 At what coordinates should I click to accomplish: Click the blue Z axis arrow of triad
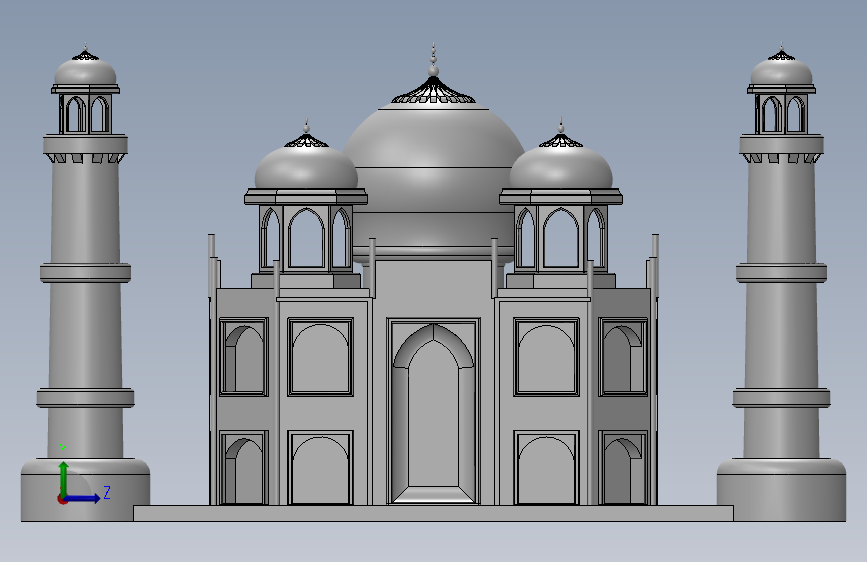tap(83, 498)
